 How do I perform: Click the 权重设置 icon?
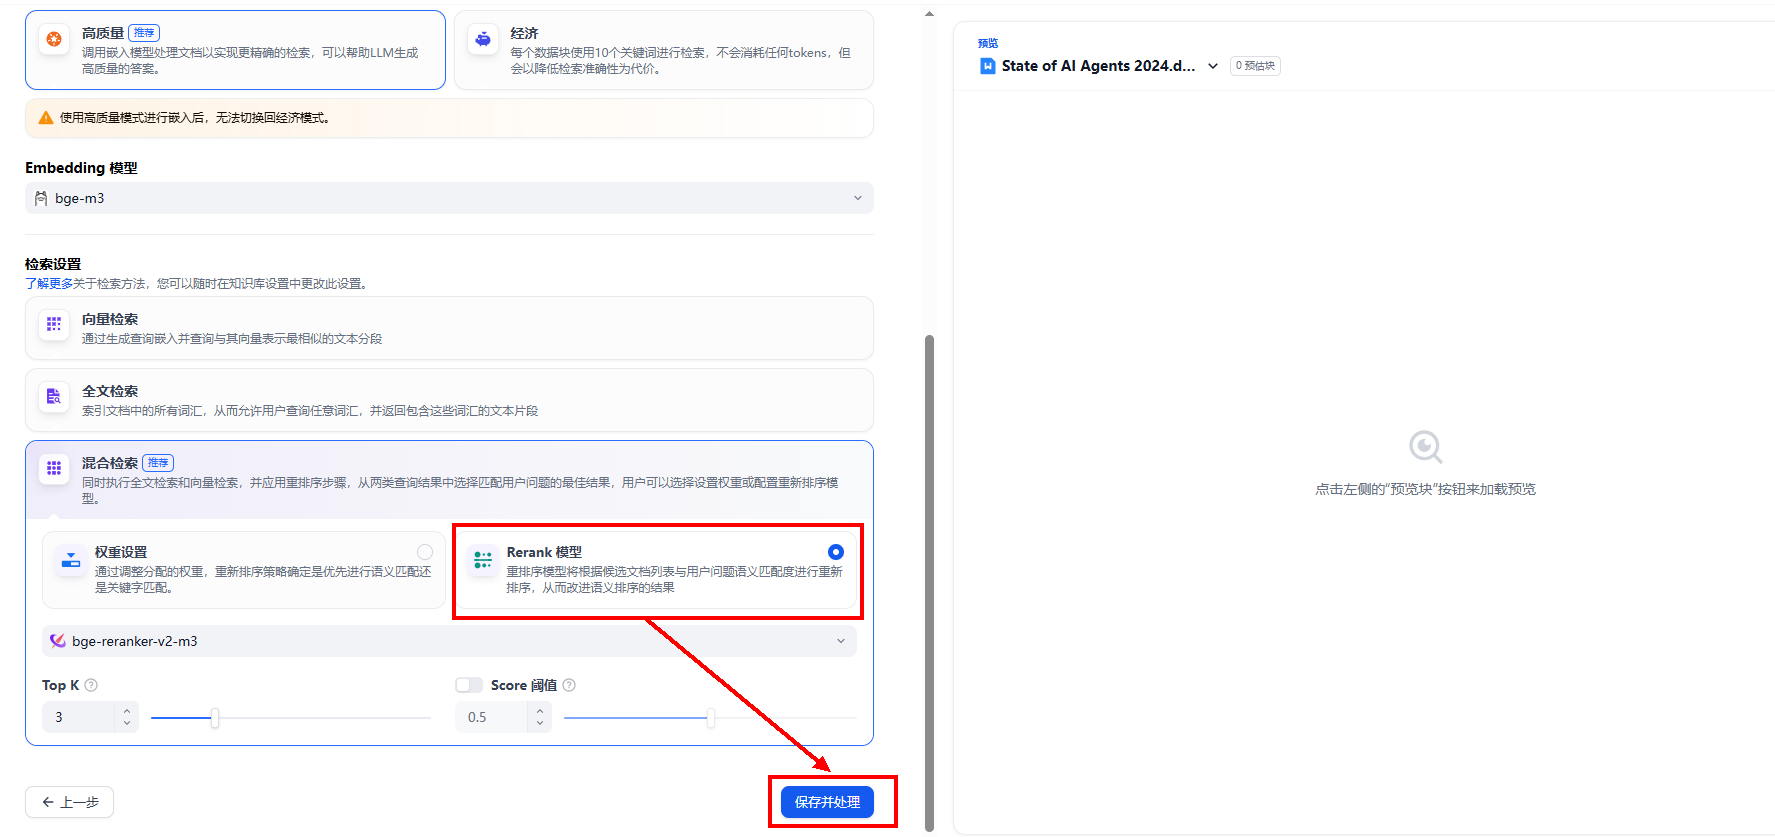point(71,560)
